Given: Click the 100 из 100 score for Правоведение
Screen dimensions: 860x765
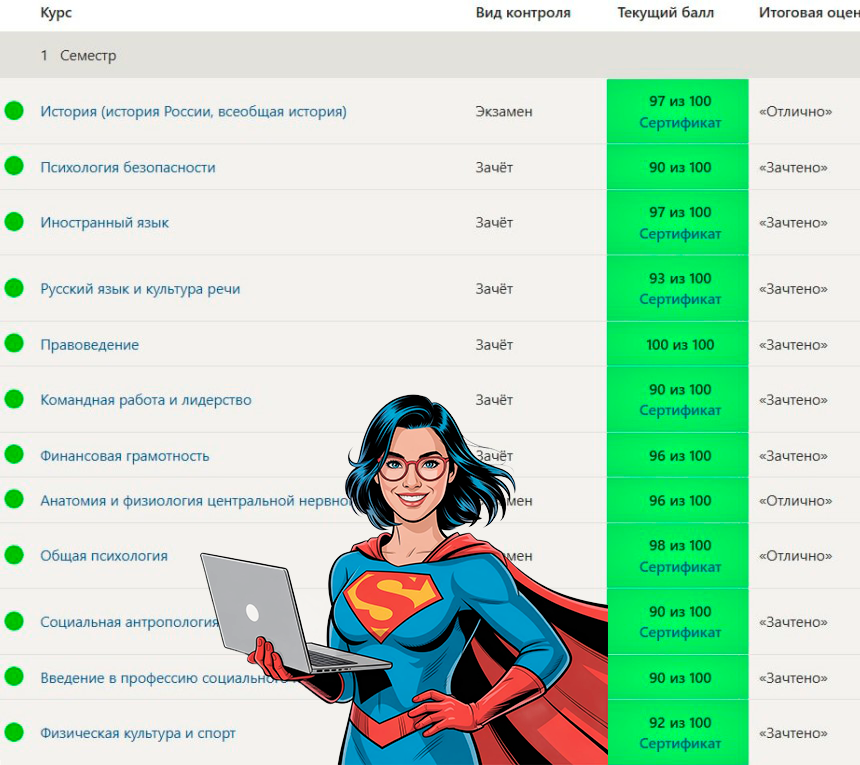Looking at the screenshot, I should [x=680, y=344].
